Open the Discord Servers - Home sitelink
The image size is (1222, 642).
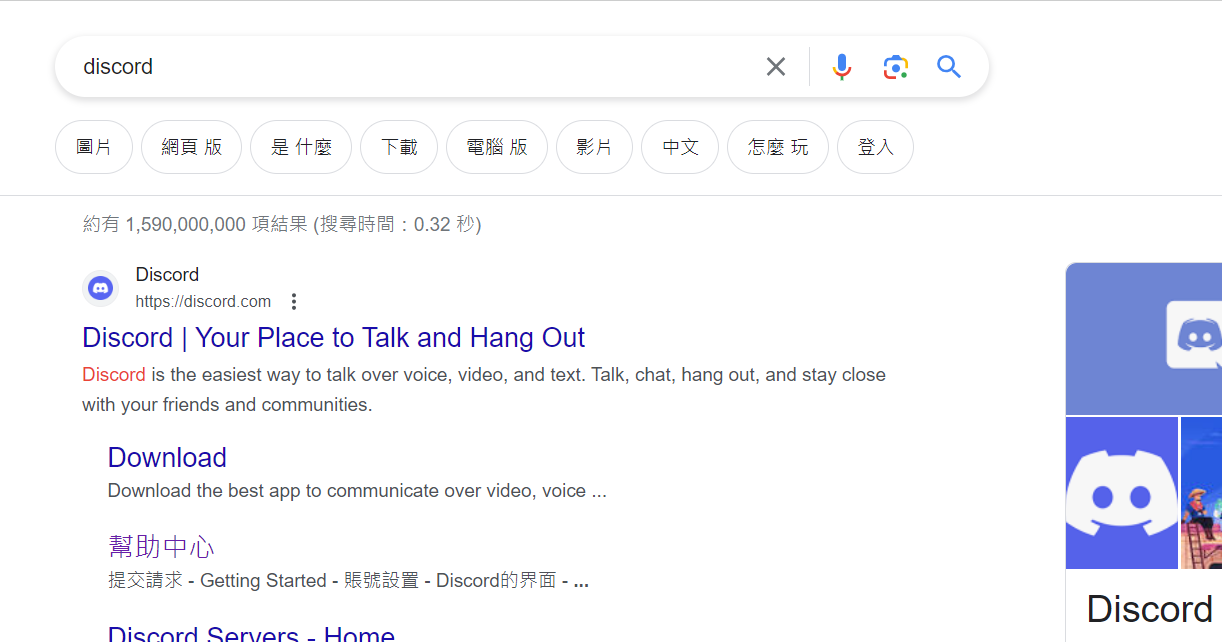click(x=251, y=633)
